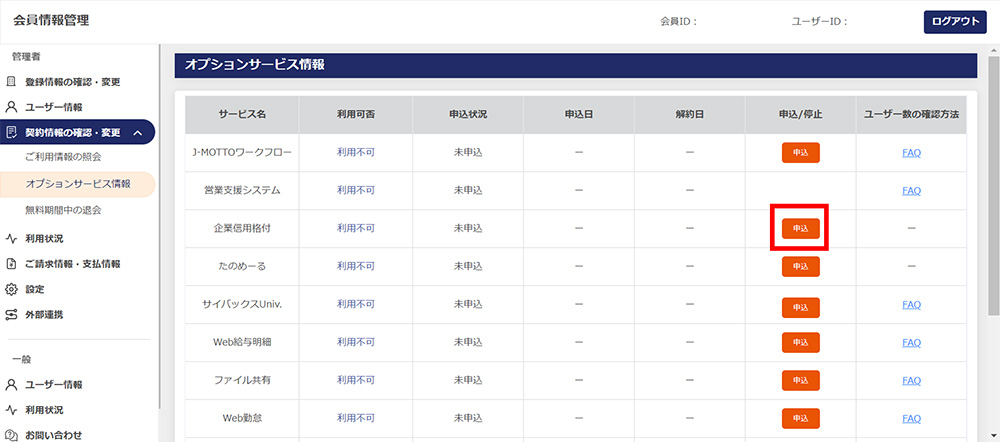Click the external integration icon
Image resolution: width=1000 pixels, height=442 pixels.
[x=12, y=314]
